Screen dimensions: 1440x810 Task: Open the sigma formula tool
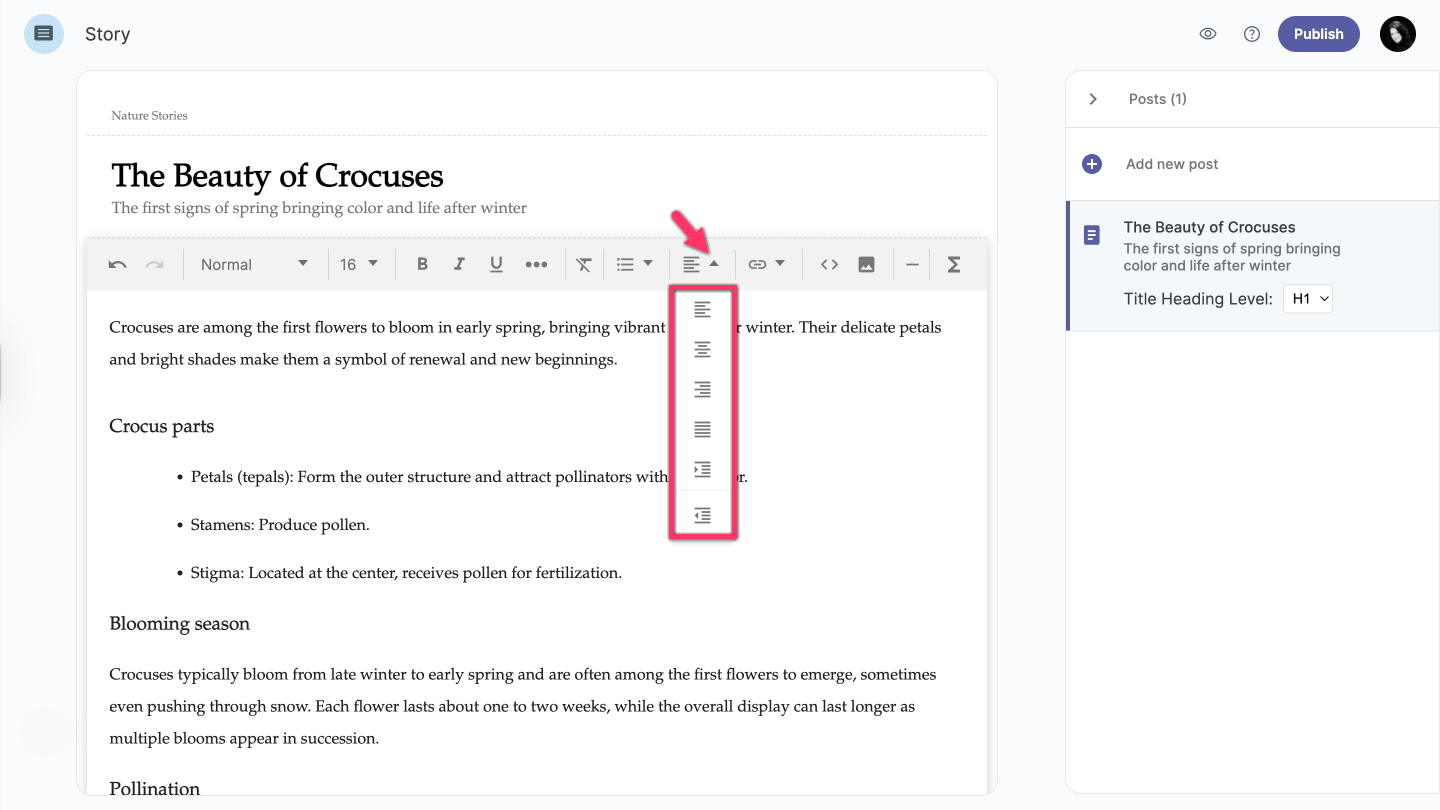[x=954, y=265]
